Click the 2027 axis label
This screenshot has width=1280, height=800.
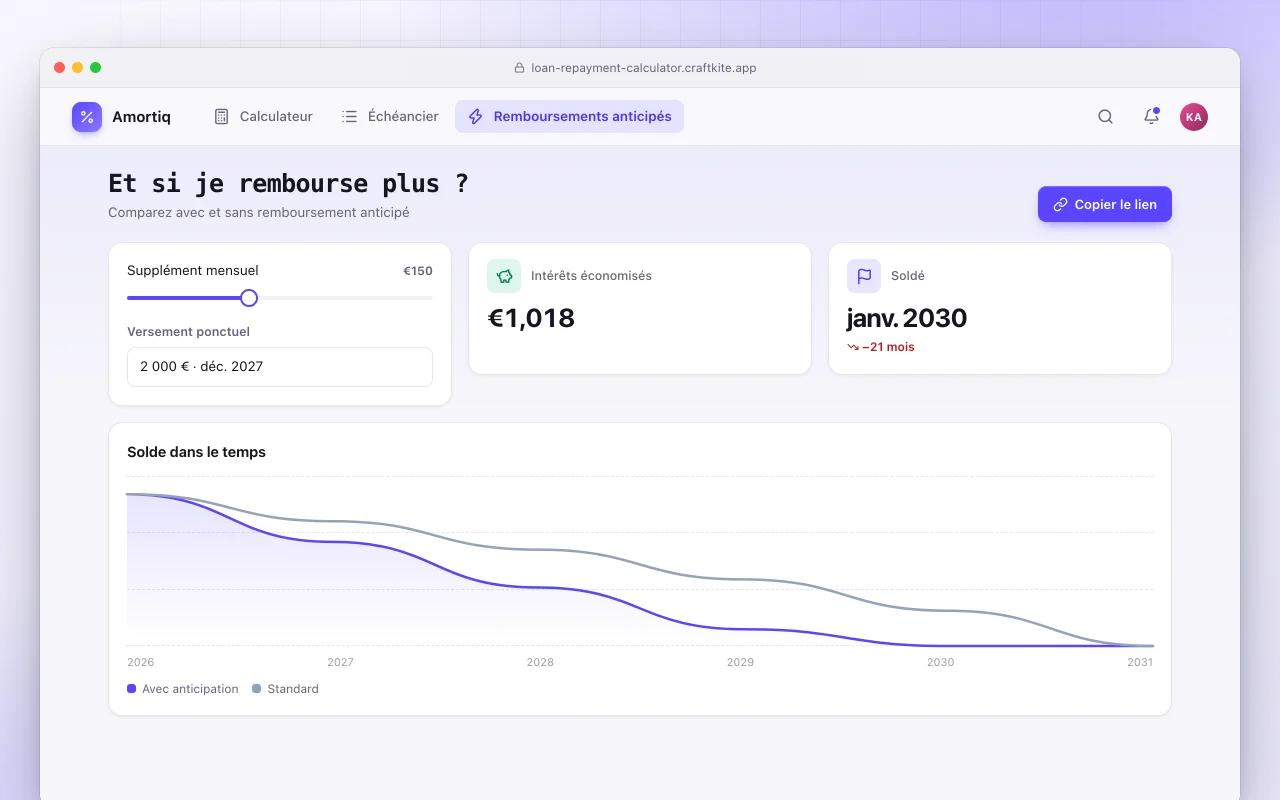pos(340,662)
